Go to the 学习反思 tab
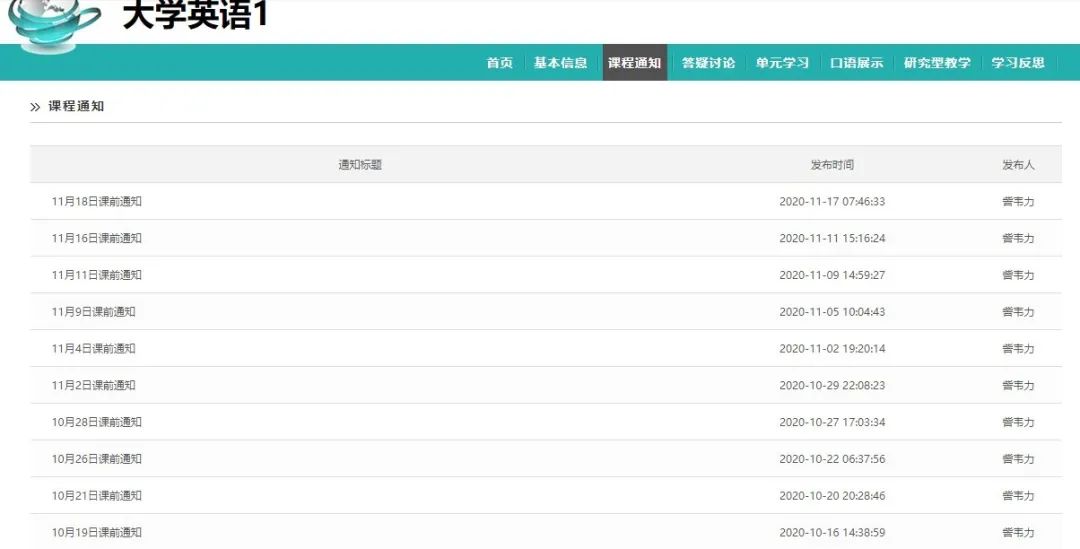Image resolution: width=1080 pixels, height=549 pixels. [1018, 63]
